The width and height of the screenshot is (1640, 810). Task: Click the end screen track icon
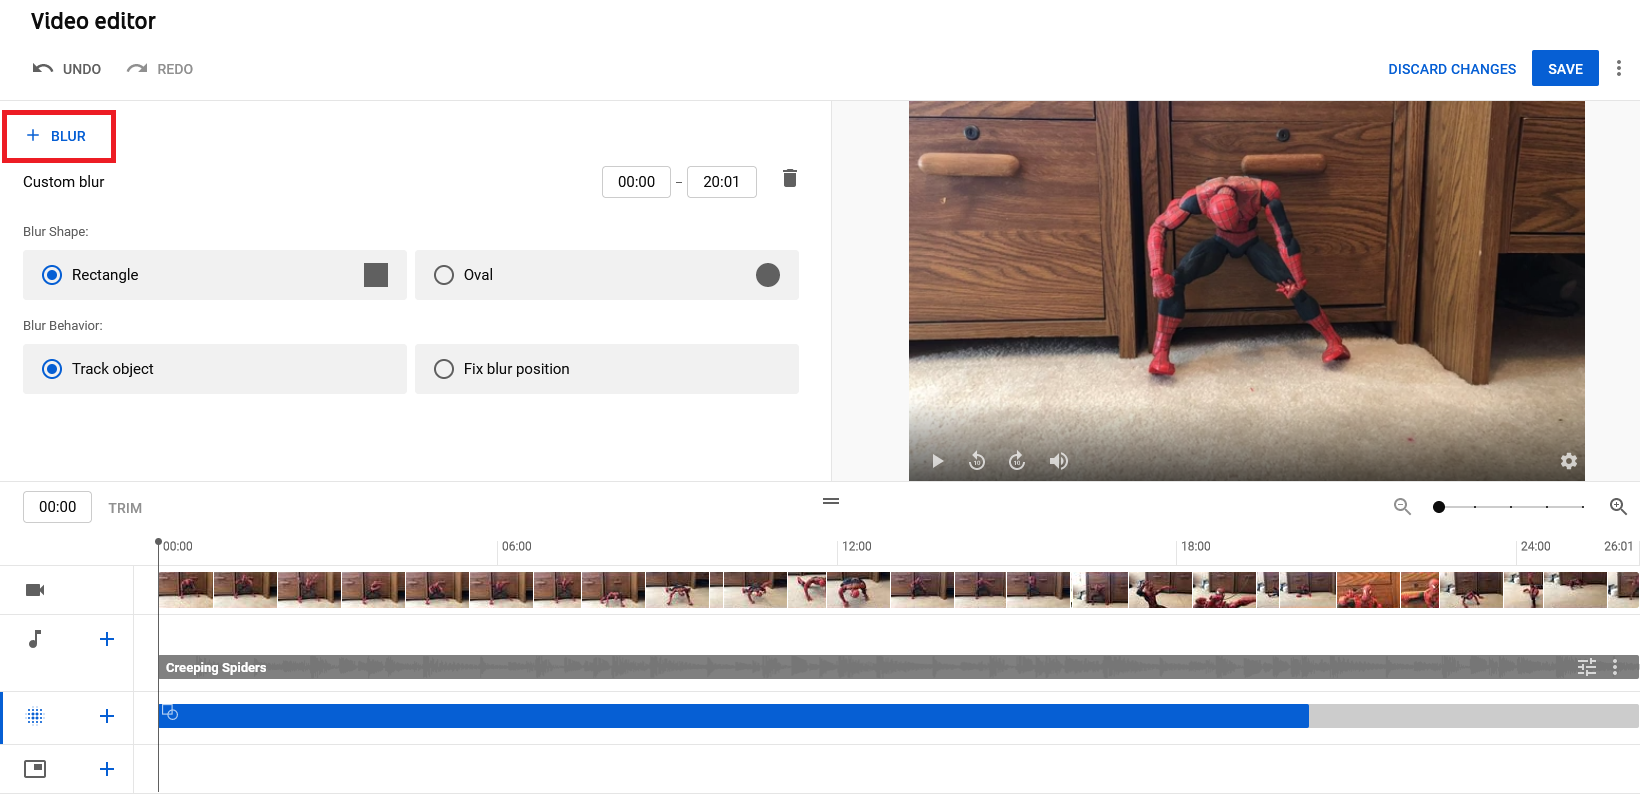point(35,769)
